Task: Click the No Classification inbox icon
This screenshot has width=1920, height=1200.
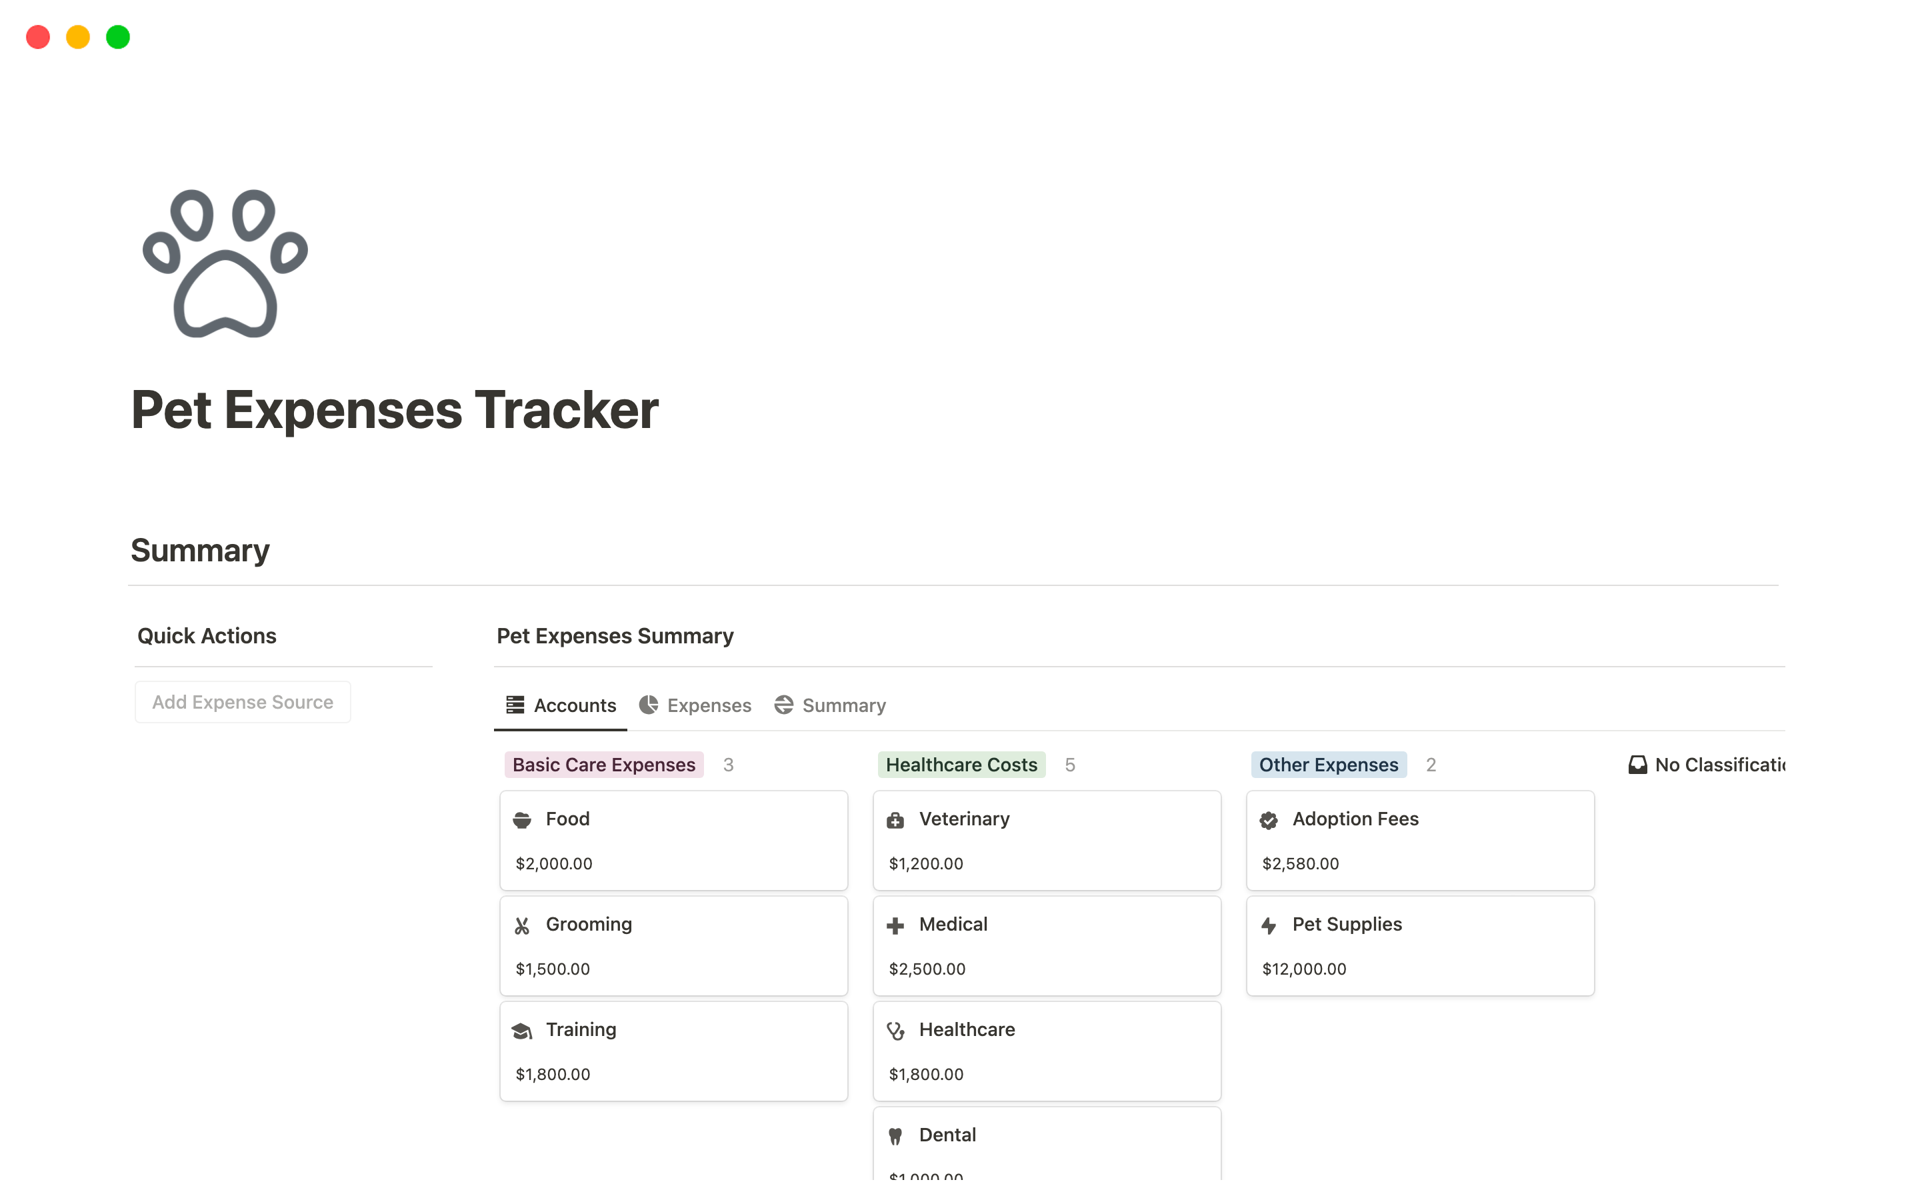Action: coord(1637,765)
